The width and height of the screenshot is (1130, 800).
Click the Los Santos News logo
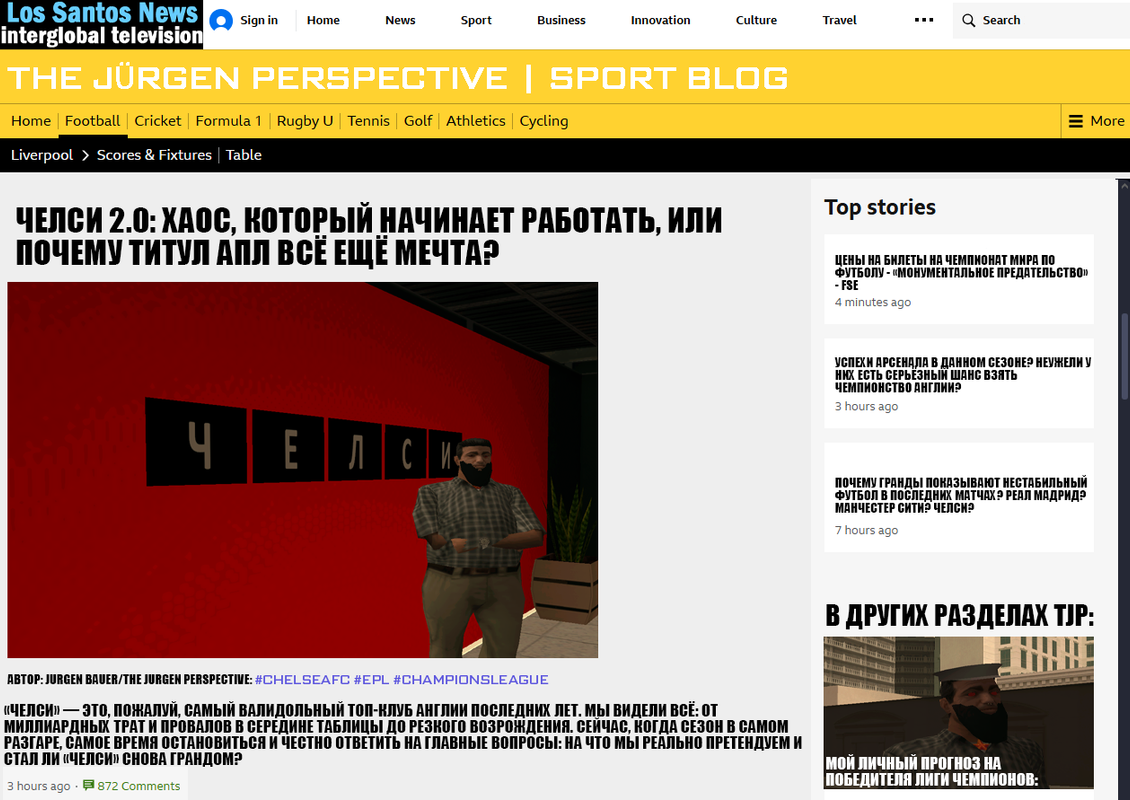click(x=102, y=25)
